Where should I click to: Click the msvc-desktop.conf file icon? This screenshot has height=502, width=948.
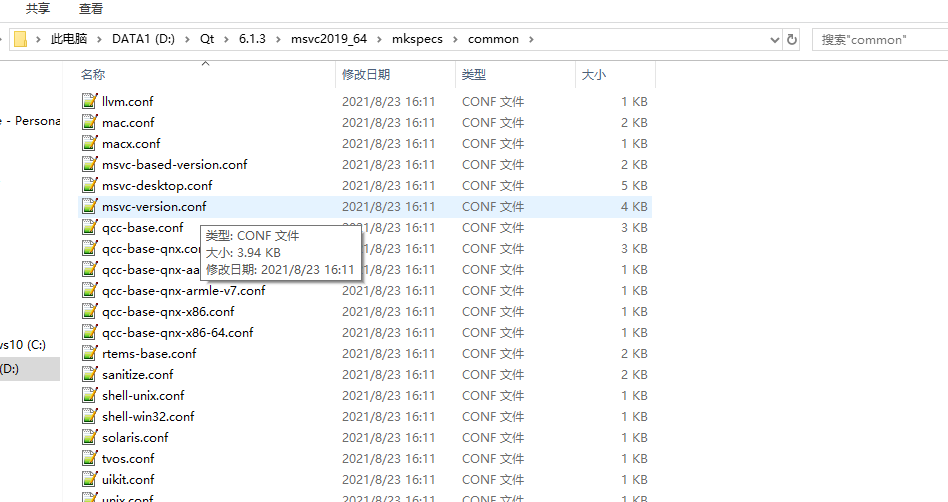tap(89, 185)
